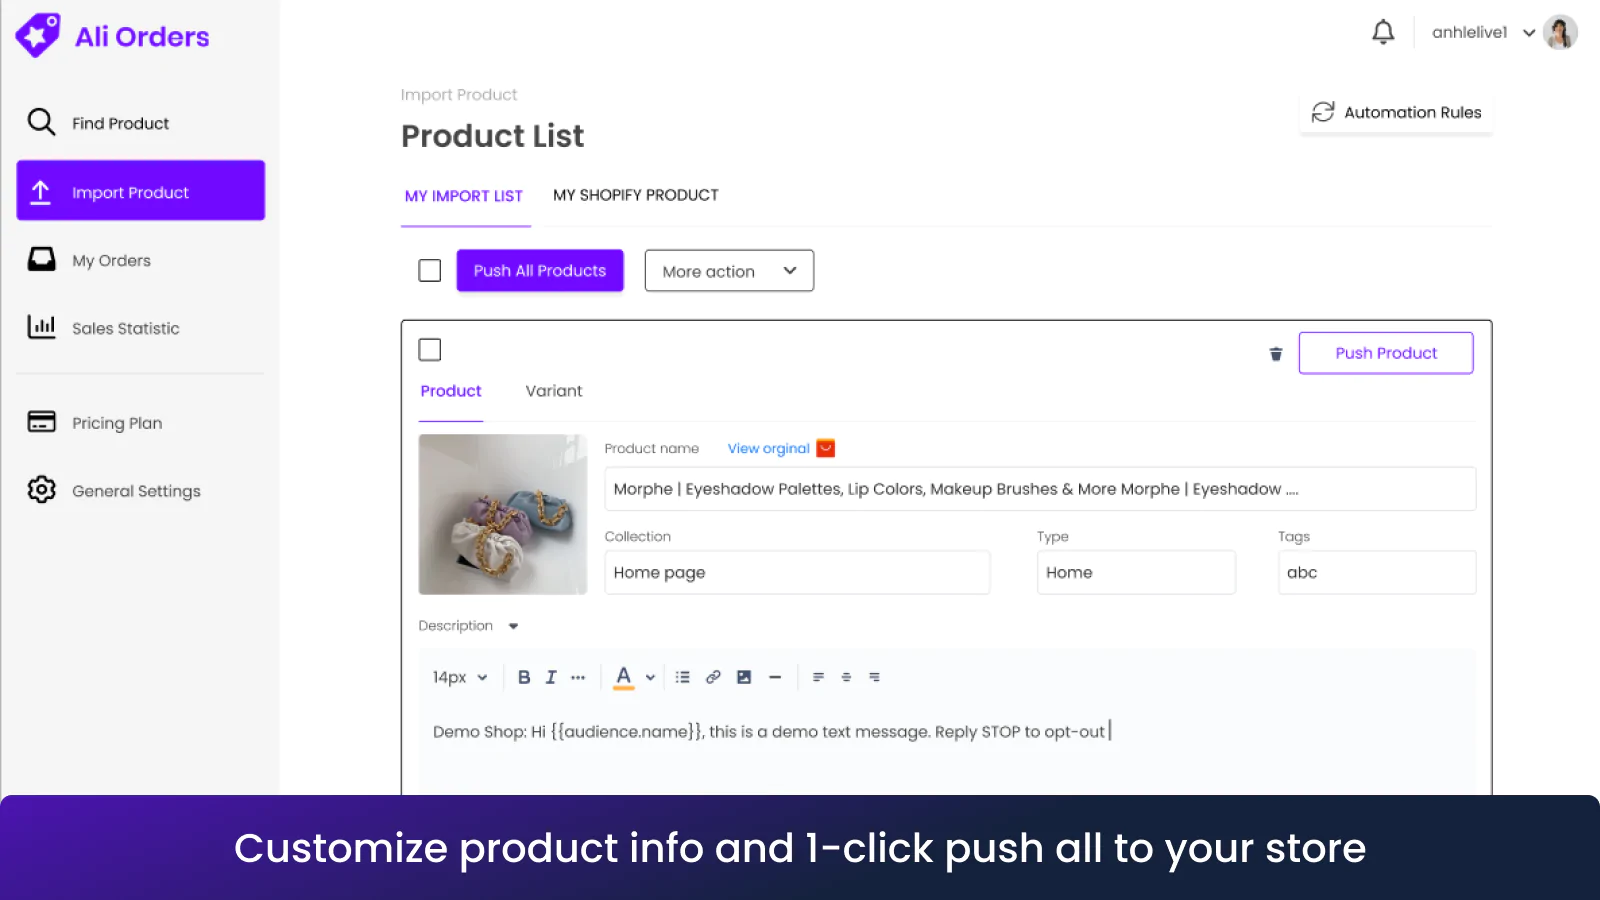Delete product using trash icon
Image resolution: width=1600 pixels, height=900 pixels.
click(x=1276, y=354)
